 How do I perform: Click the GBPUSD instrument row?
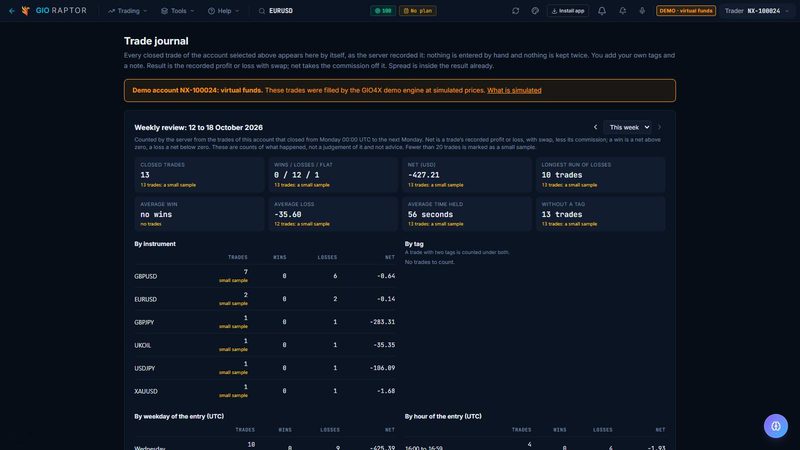[x=265, y=276]
